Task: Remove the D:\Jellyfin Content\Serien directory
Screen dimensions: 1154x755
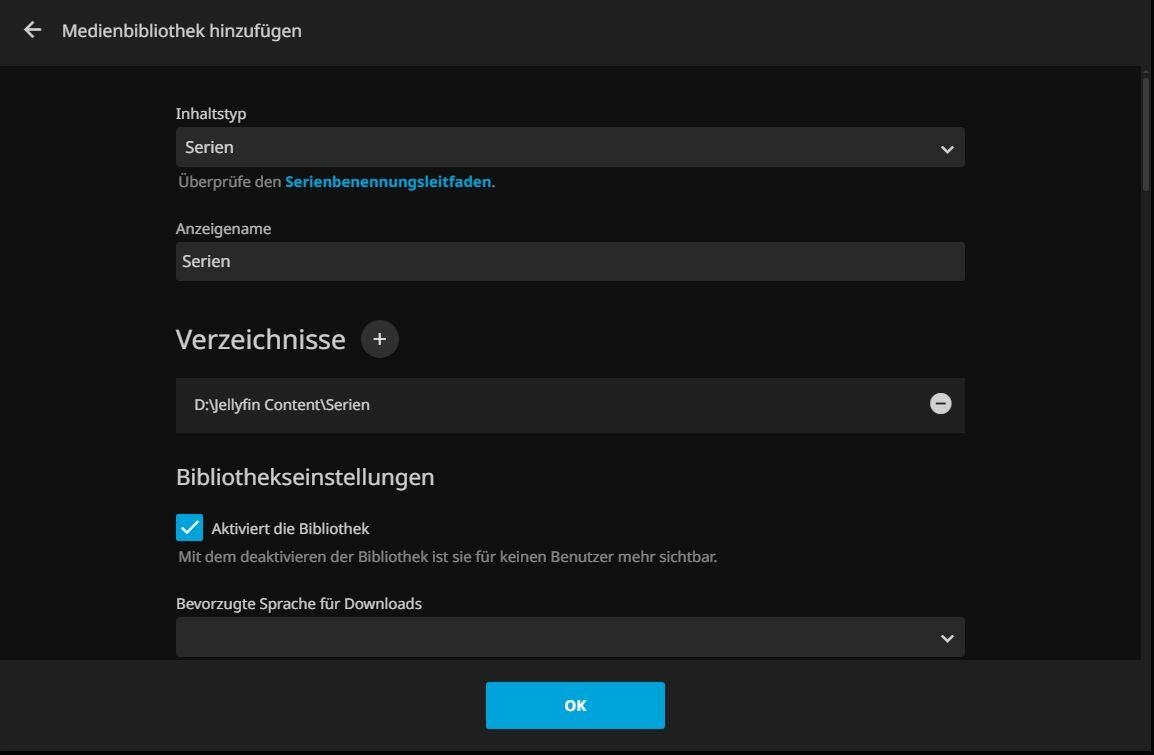Action: coord(940,404)
